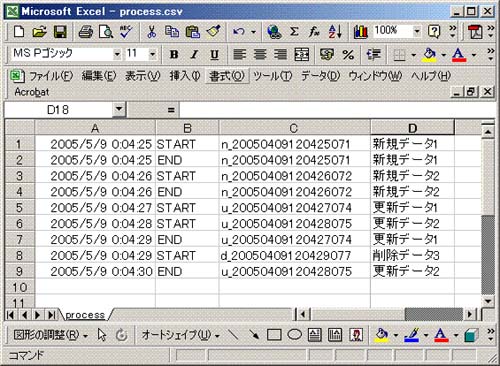This screenshot has width=500, height=366.
Task: Undo the last action
Action: pyautogui.click(x=239, y=32)
